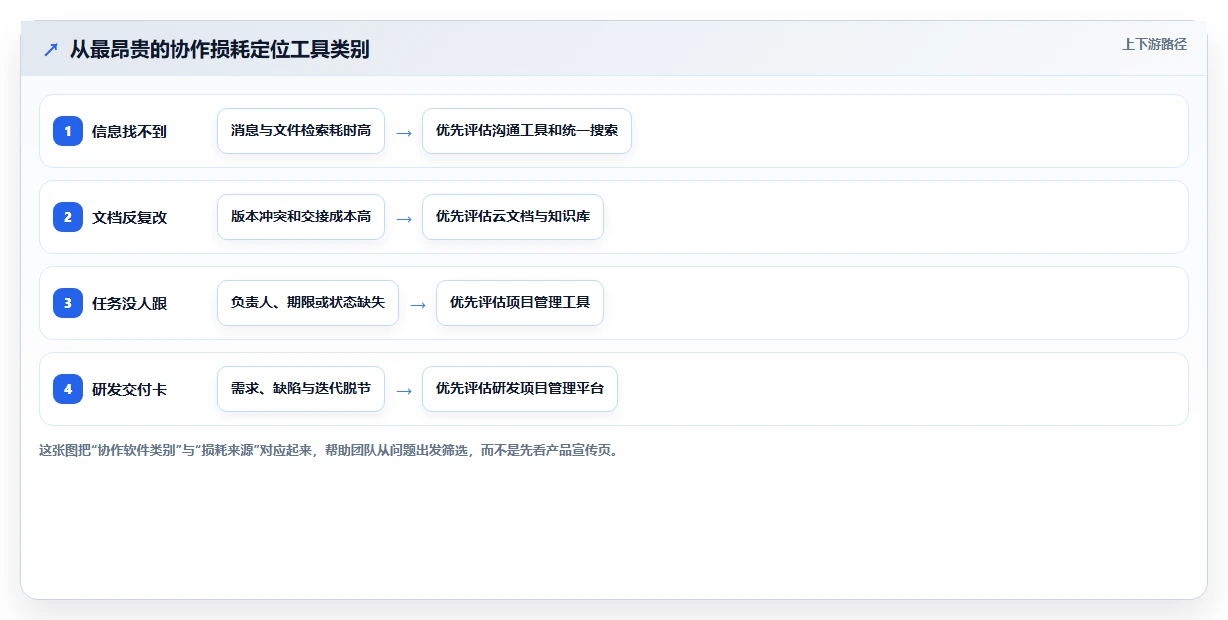1228x620 pixels.
Task: Click the 文档反复改 row label
Action: click(x=129, y=217)
